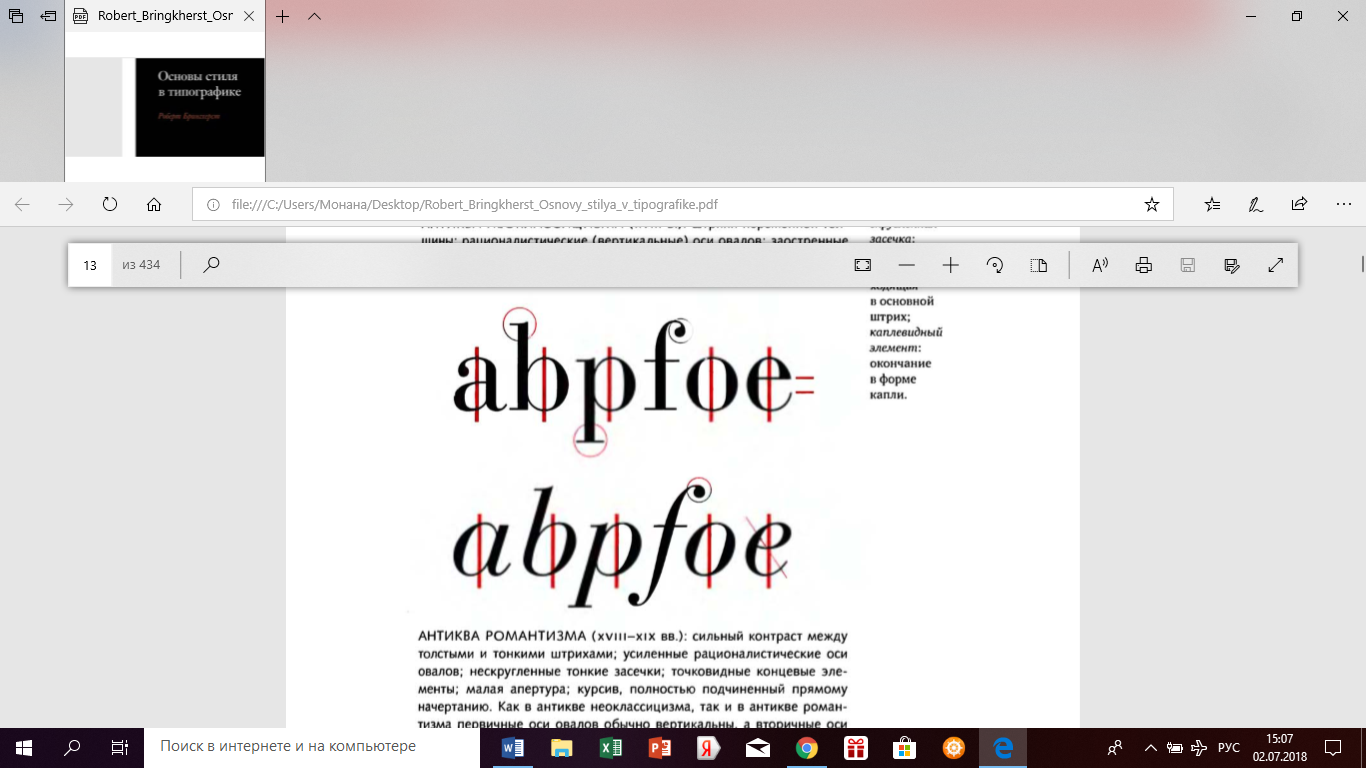Viewport: 1366px width, 768px height.
Task: Go forward in browser history
Action: click(x=66, y=204)
